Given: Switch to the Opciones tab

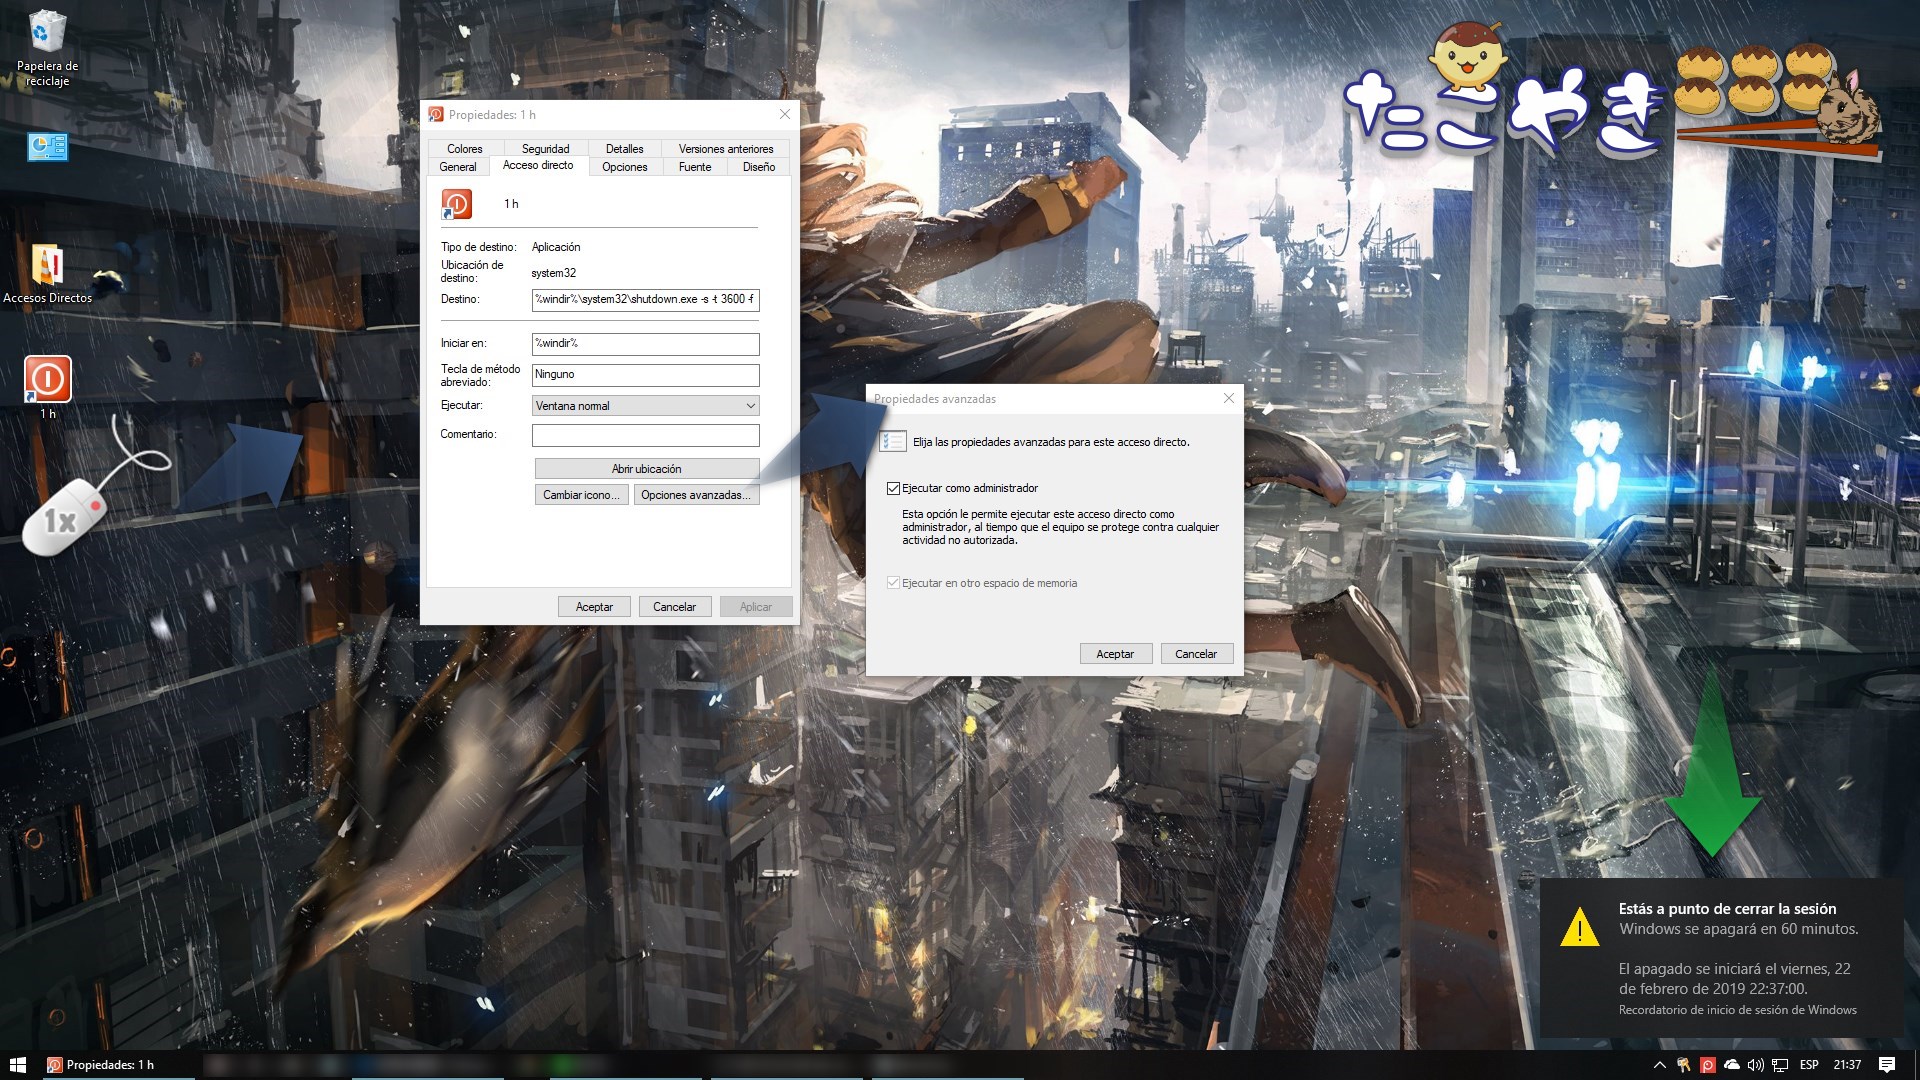Looking at the screenshot, I should click(625, 167).
